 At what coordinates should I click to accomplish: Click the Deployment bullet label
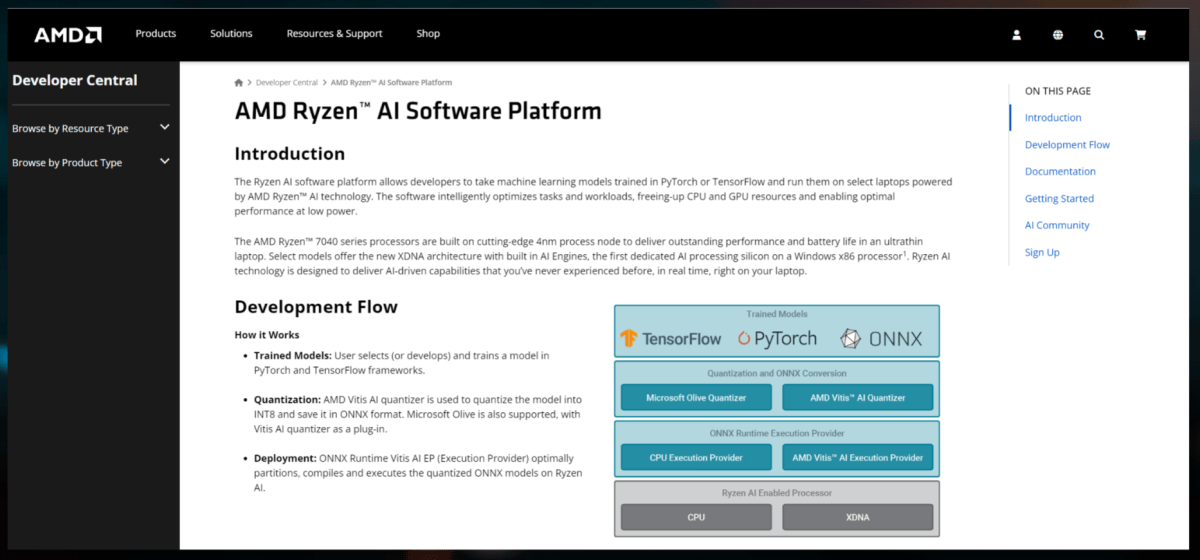[285, 458]
